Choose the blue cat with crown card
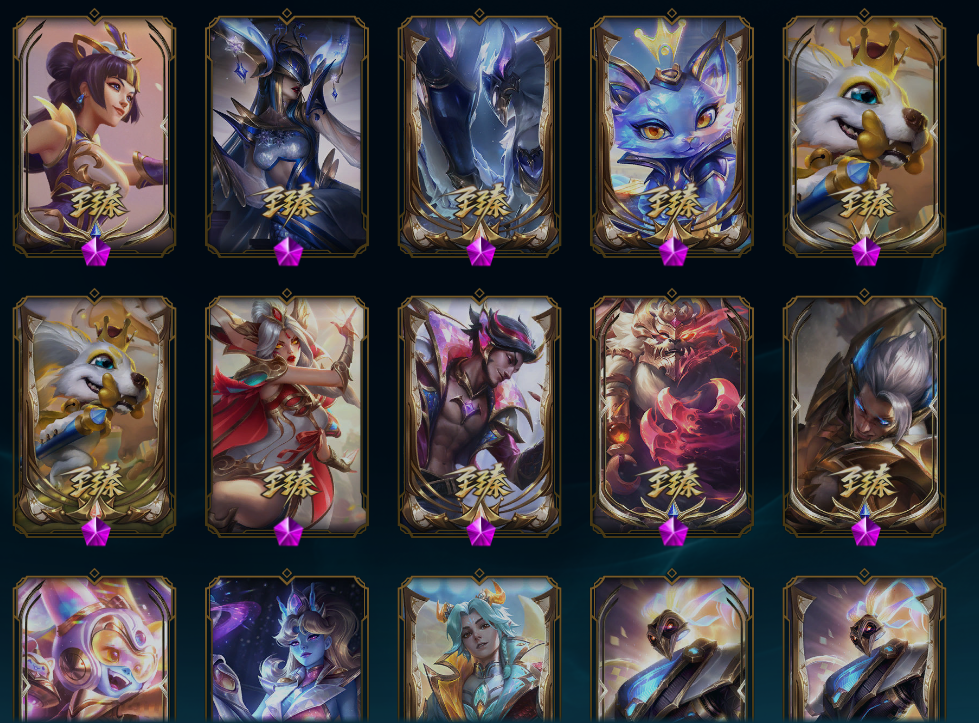 [x=672, y=136]
